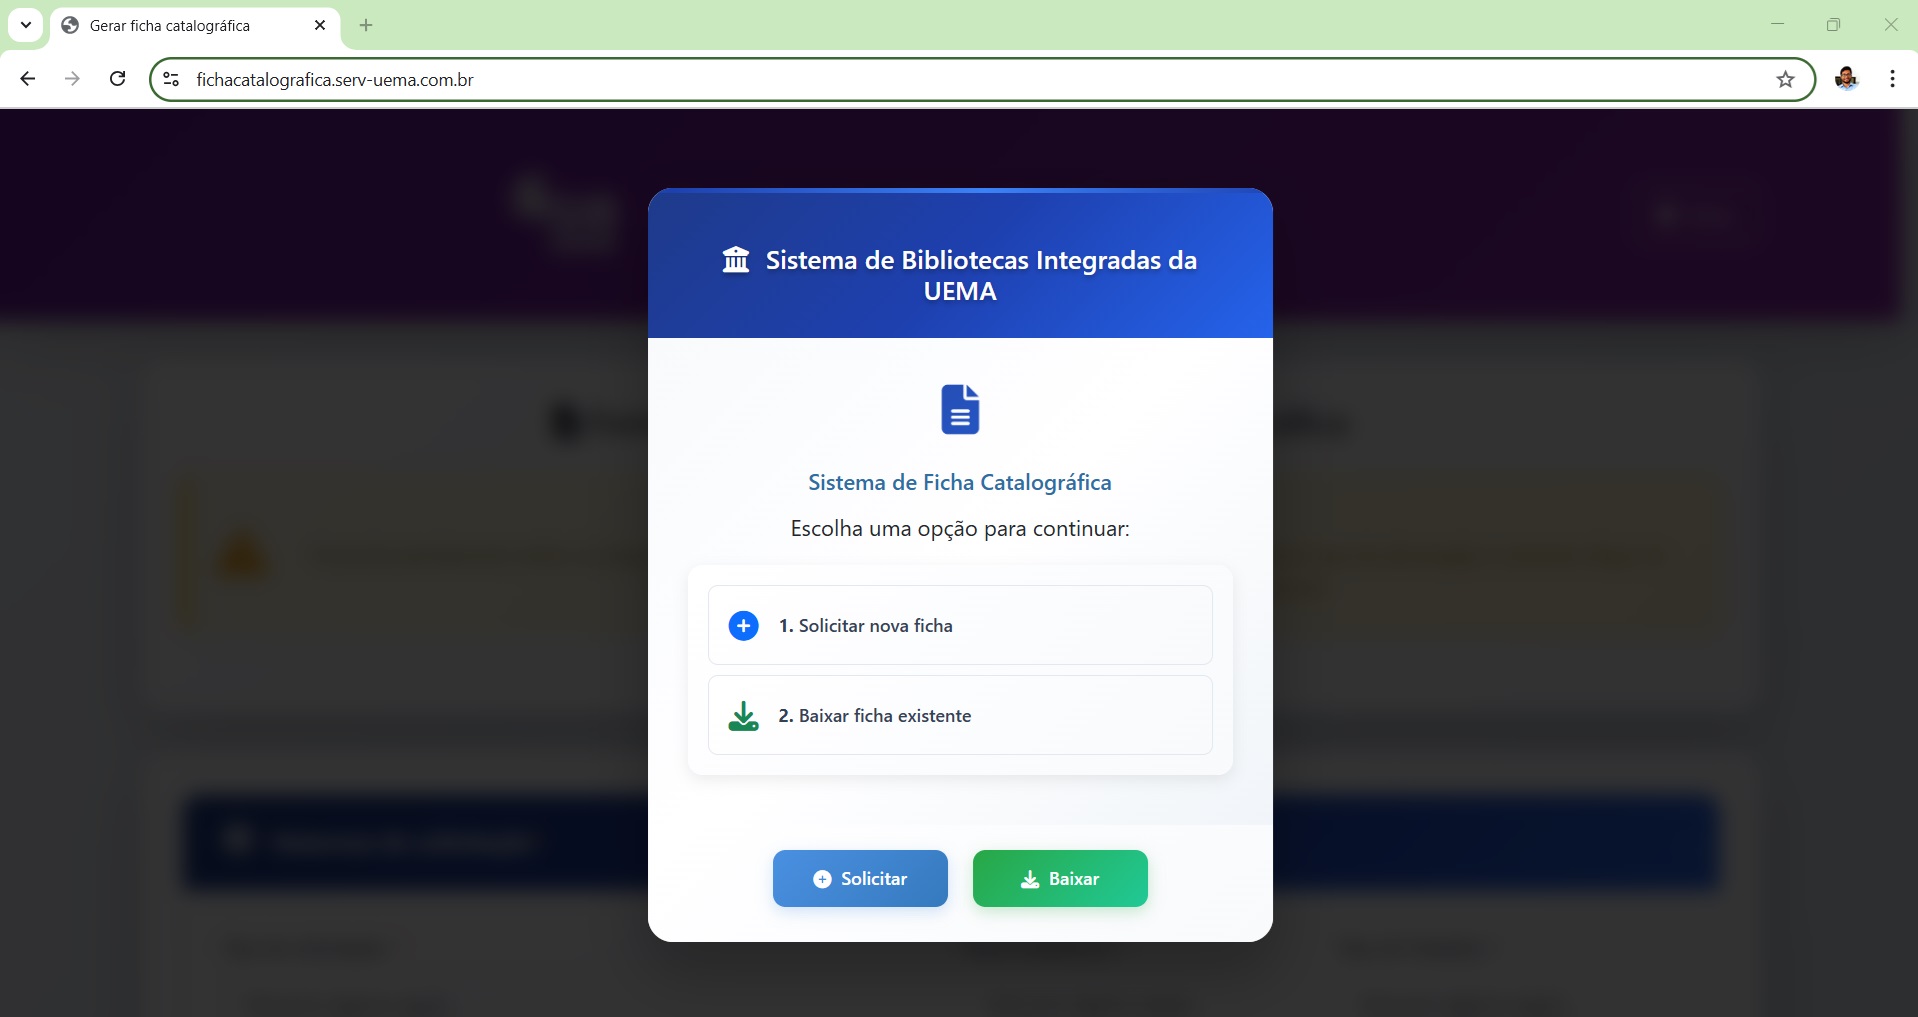
Task: Minimize the Chrome window
Action: coord(1777,25)
